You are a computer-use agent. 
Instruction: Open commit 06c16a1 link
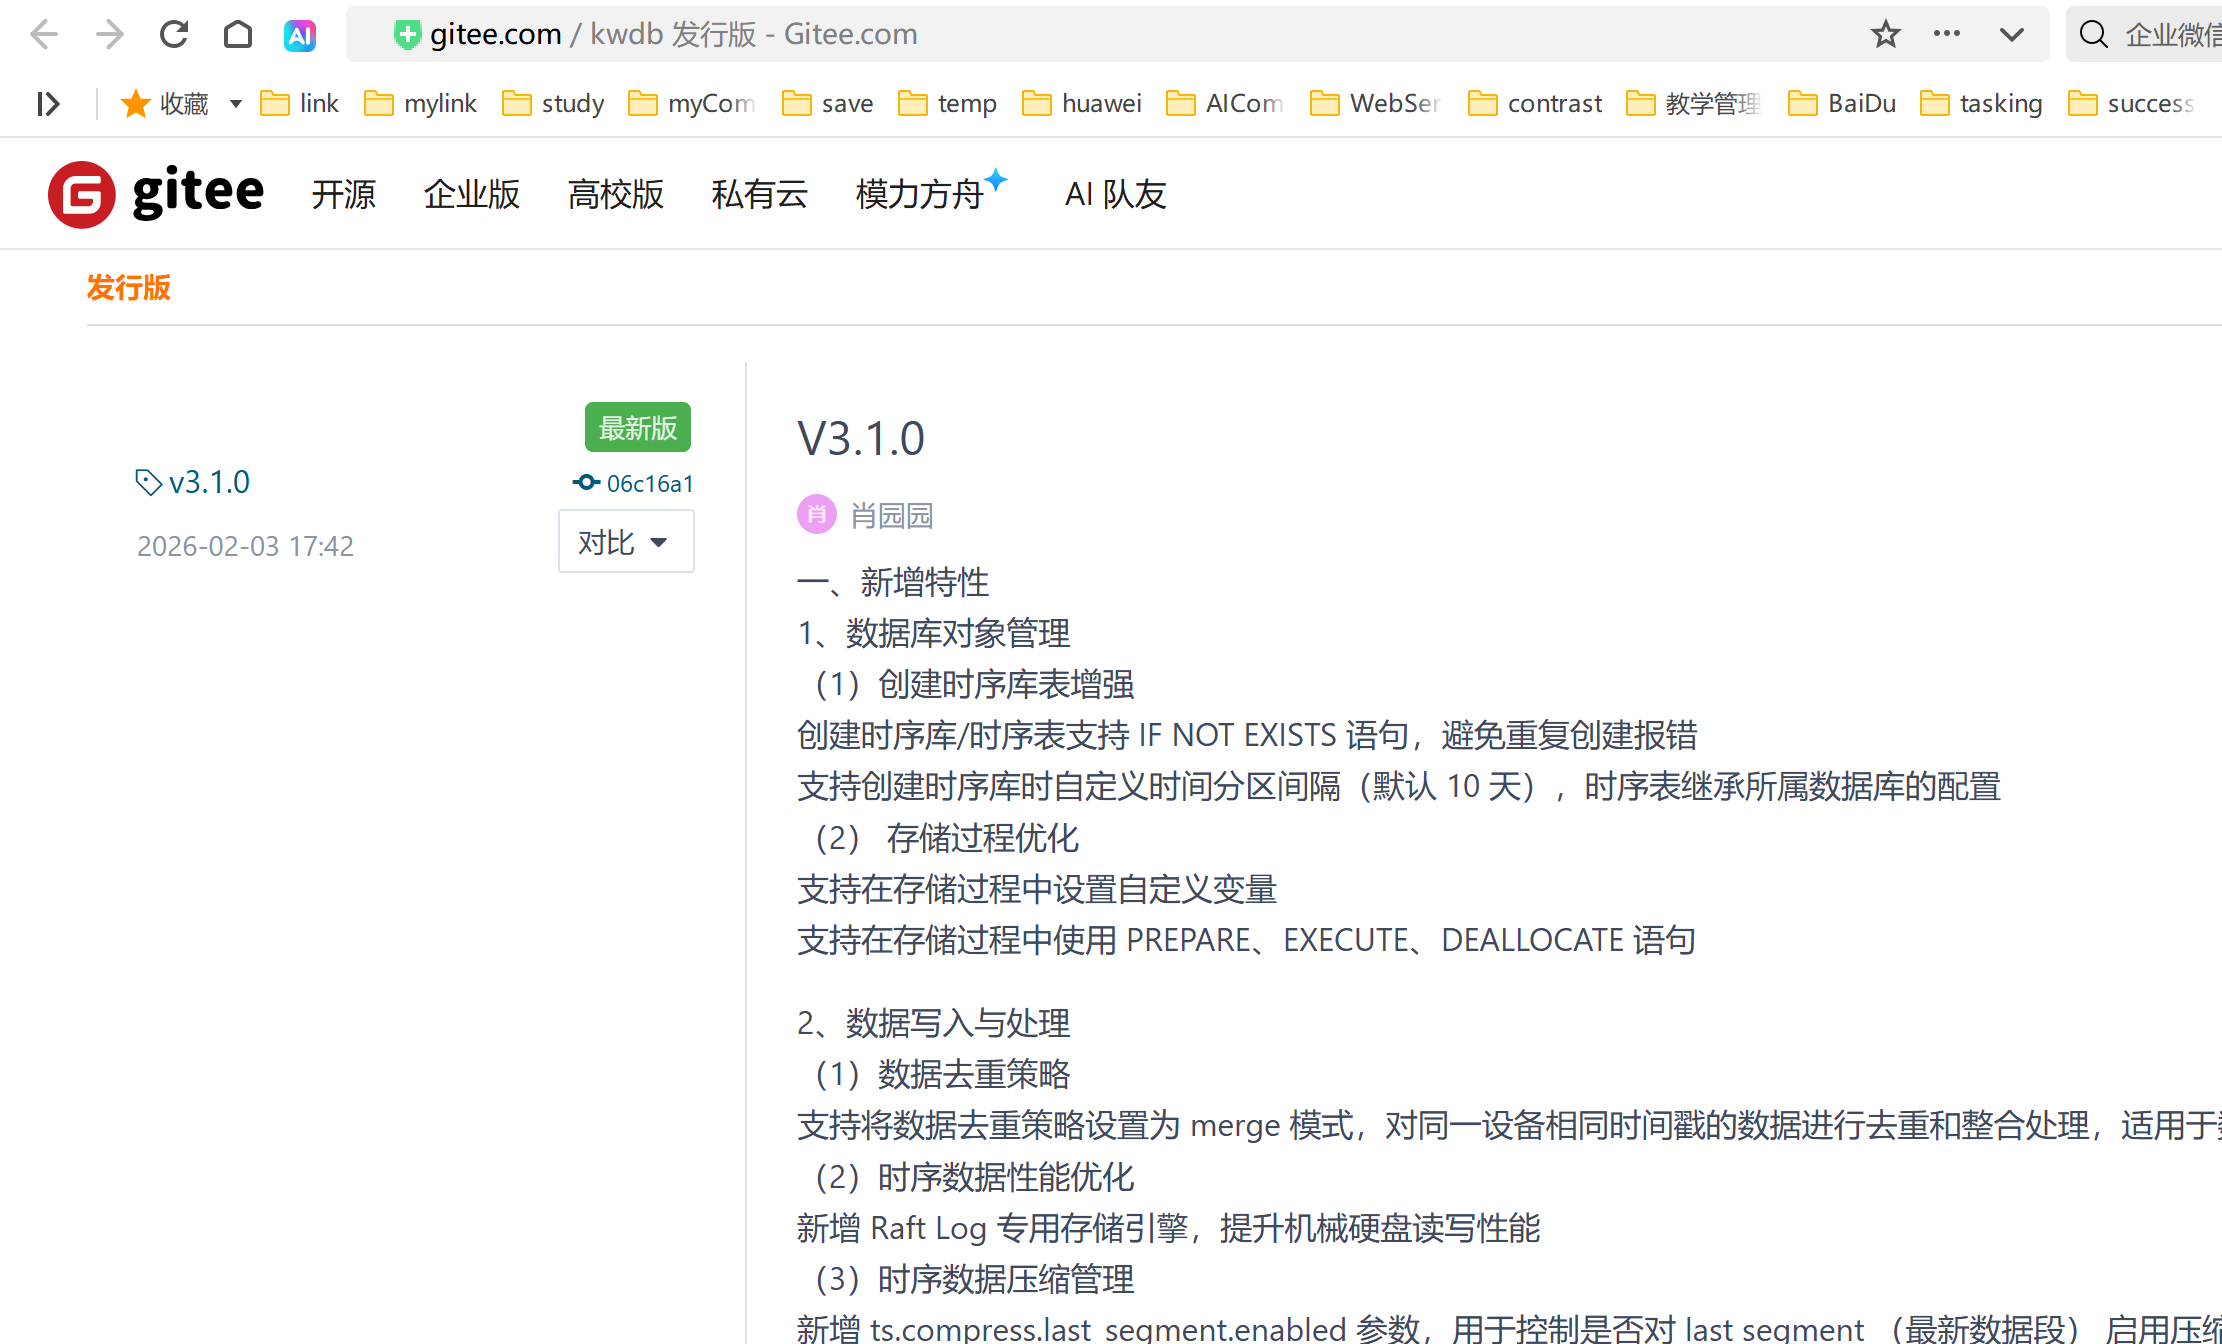tap(648, 484)
